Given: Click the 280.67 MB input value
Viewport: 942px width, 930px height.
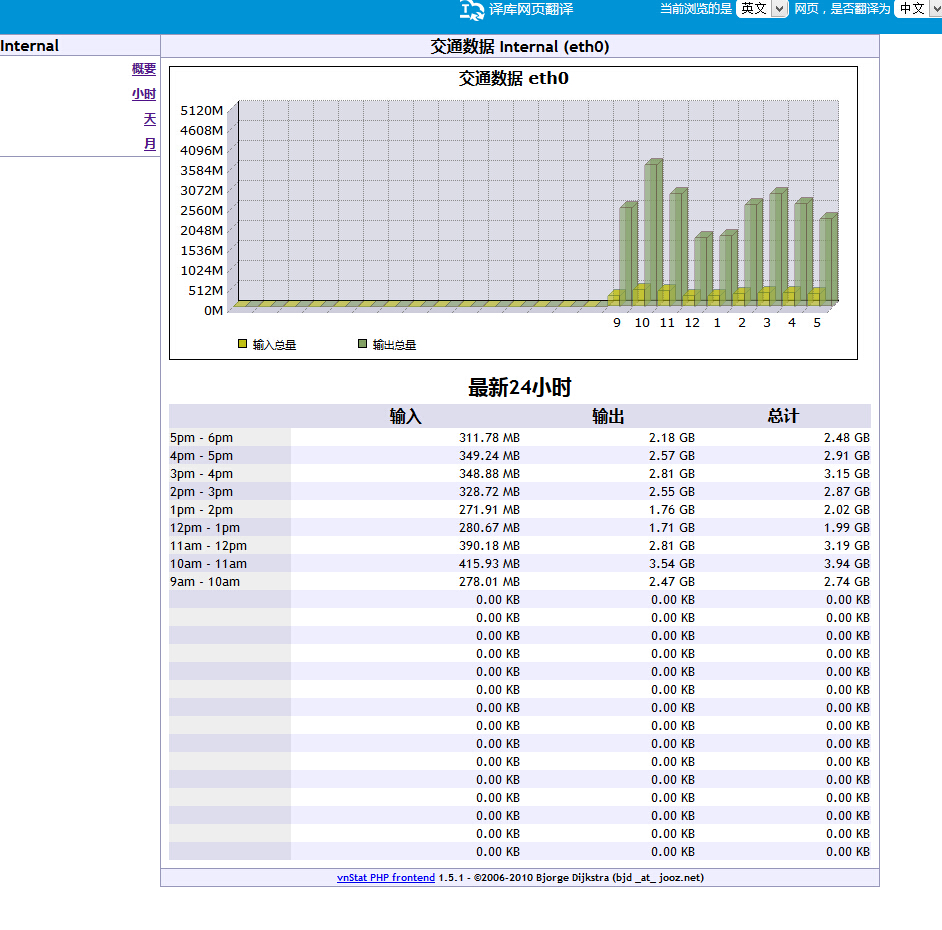Looking at the screenshot, I should point(490,527).
